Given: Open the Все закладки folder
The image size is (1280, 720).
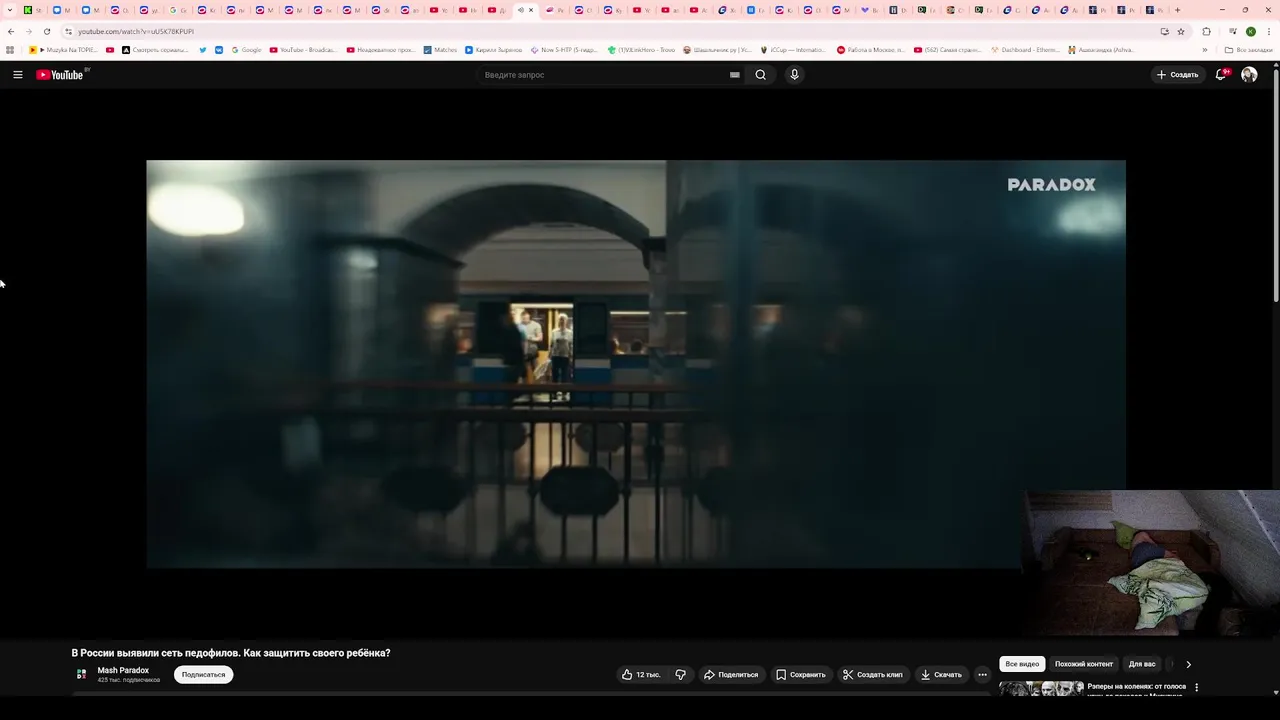Looking at the screenshot, I should [x=1249, y=49].
